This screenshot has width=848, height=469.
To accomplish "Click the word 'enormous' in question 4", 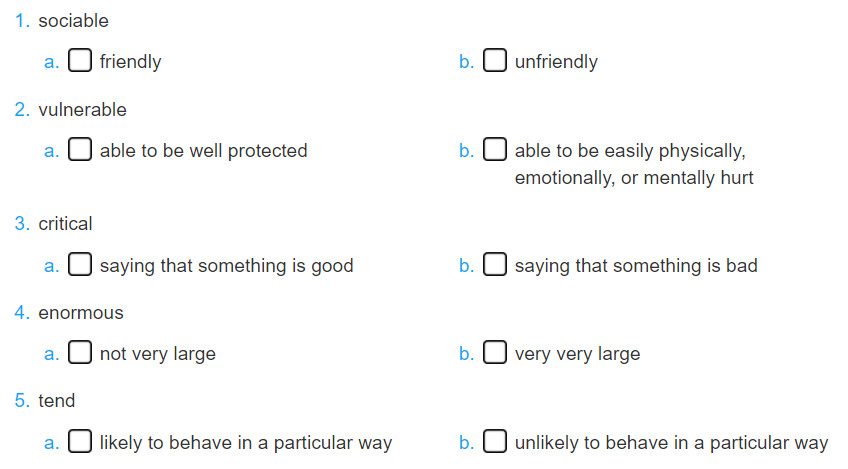I will (81, 313).
